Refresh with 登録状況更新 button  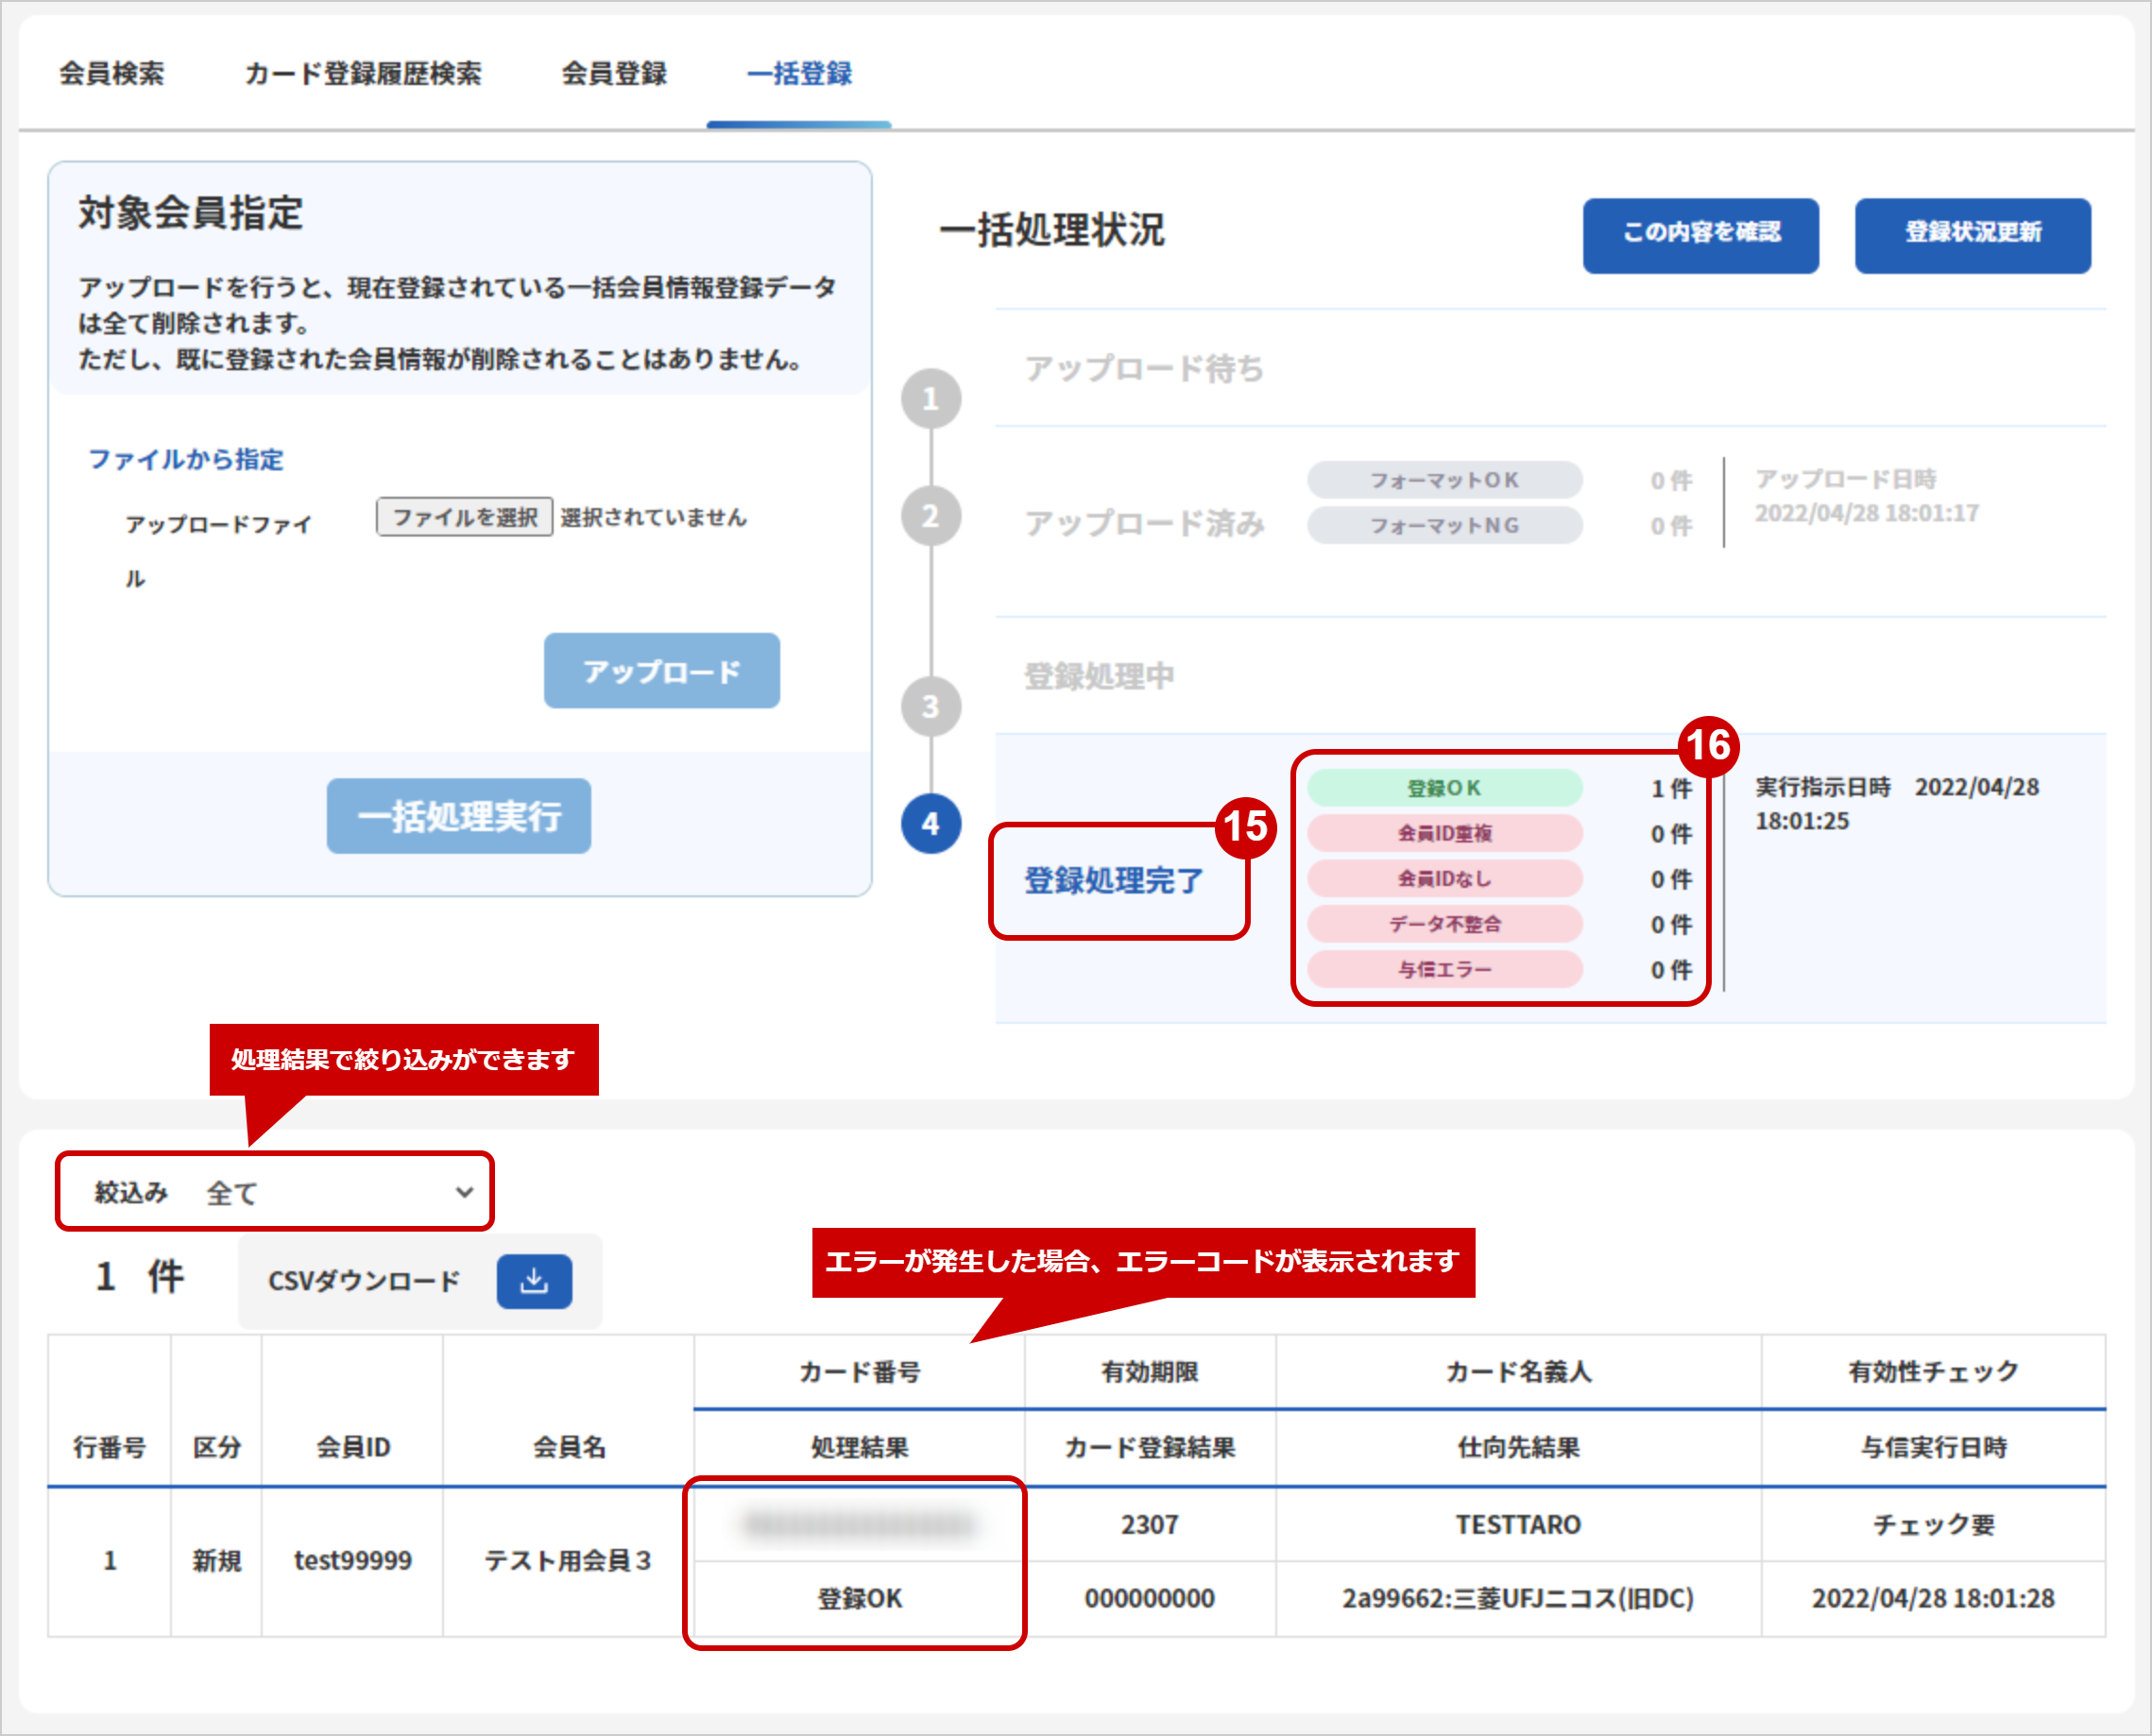[x=1973, y=235]
